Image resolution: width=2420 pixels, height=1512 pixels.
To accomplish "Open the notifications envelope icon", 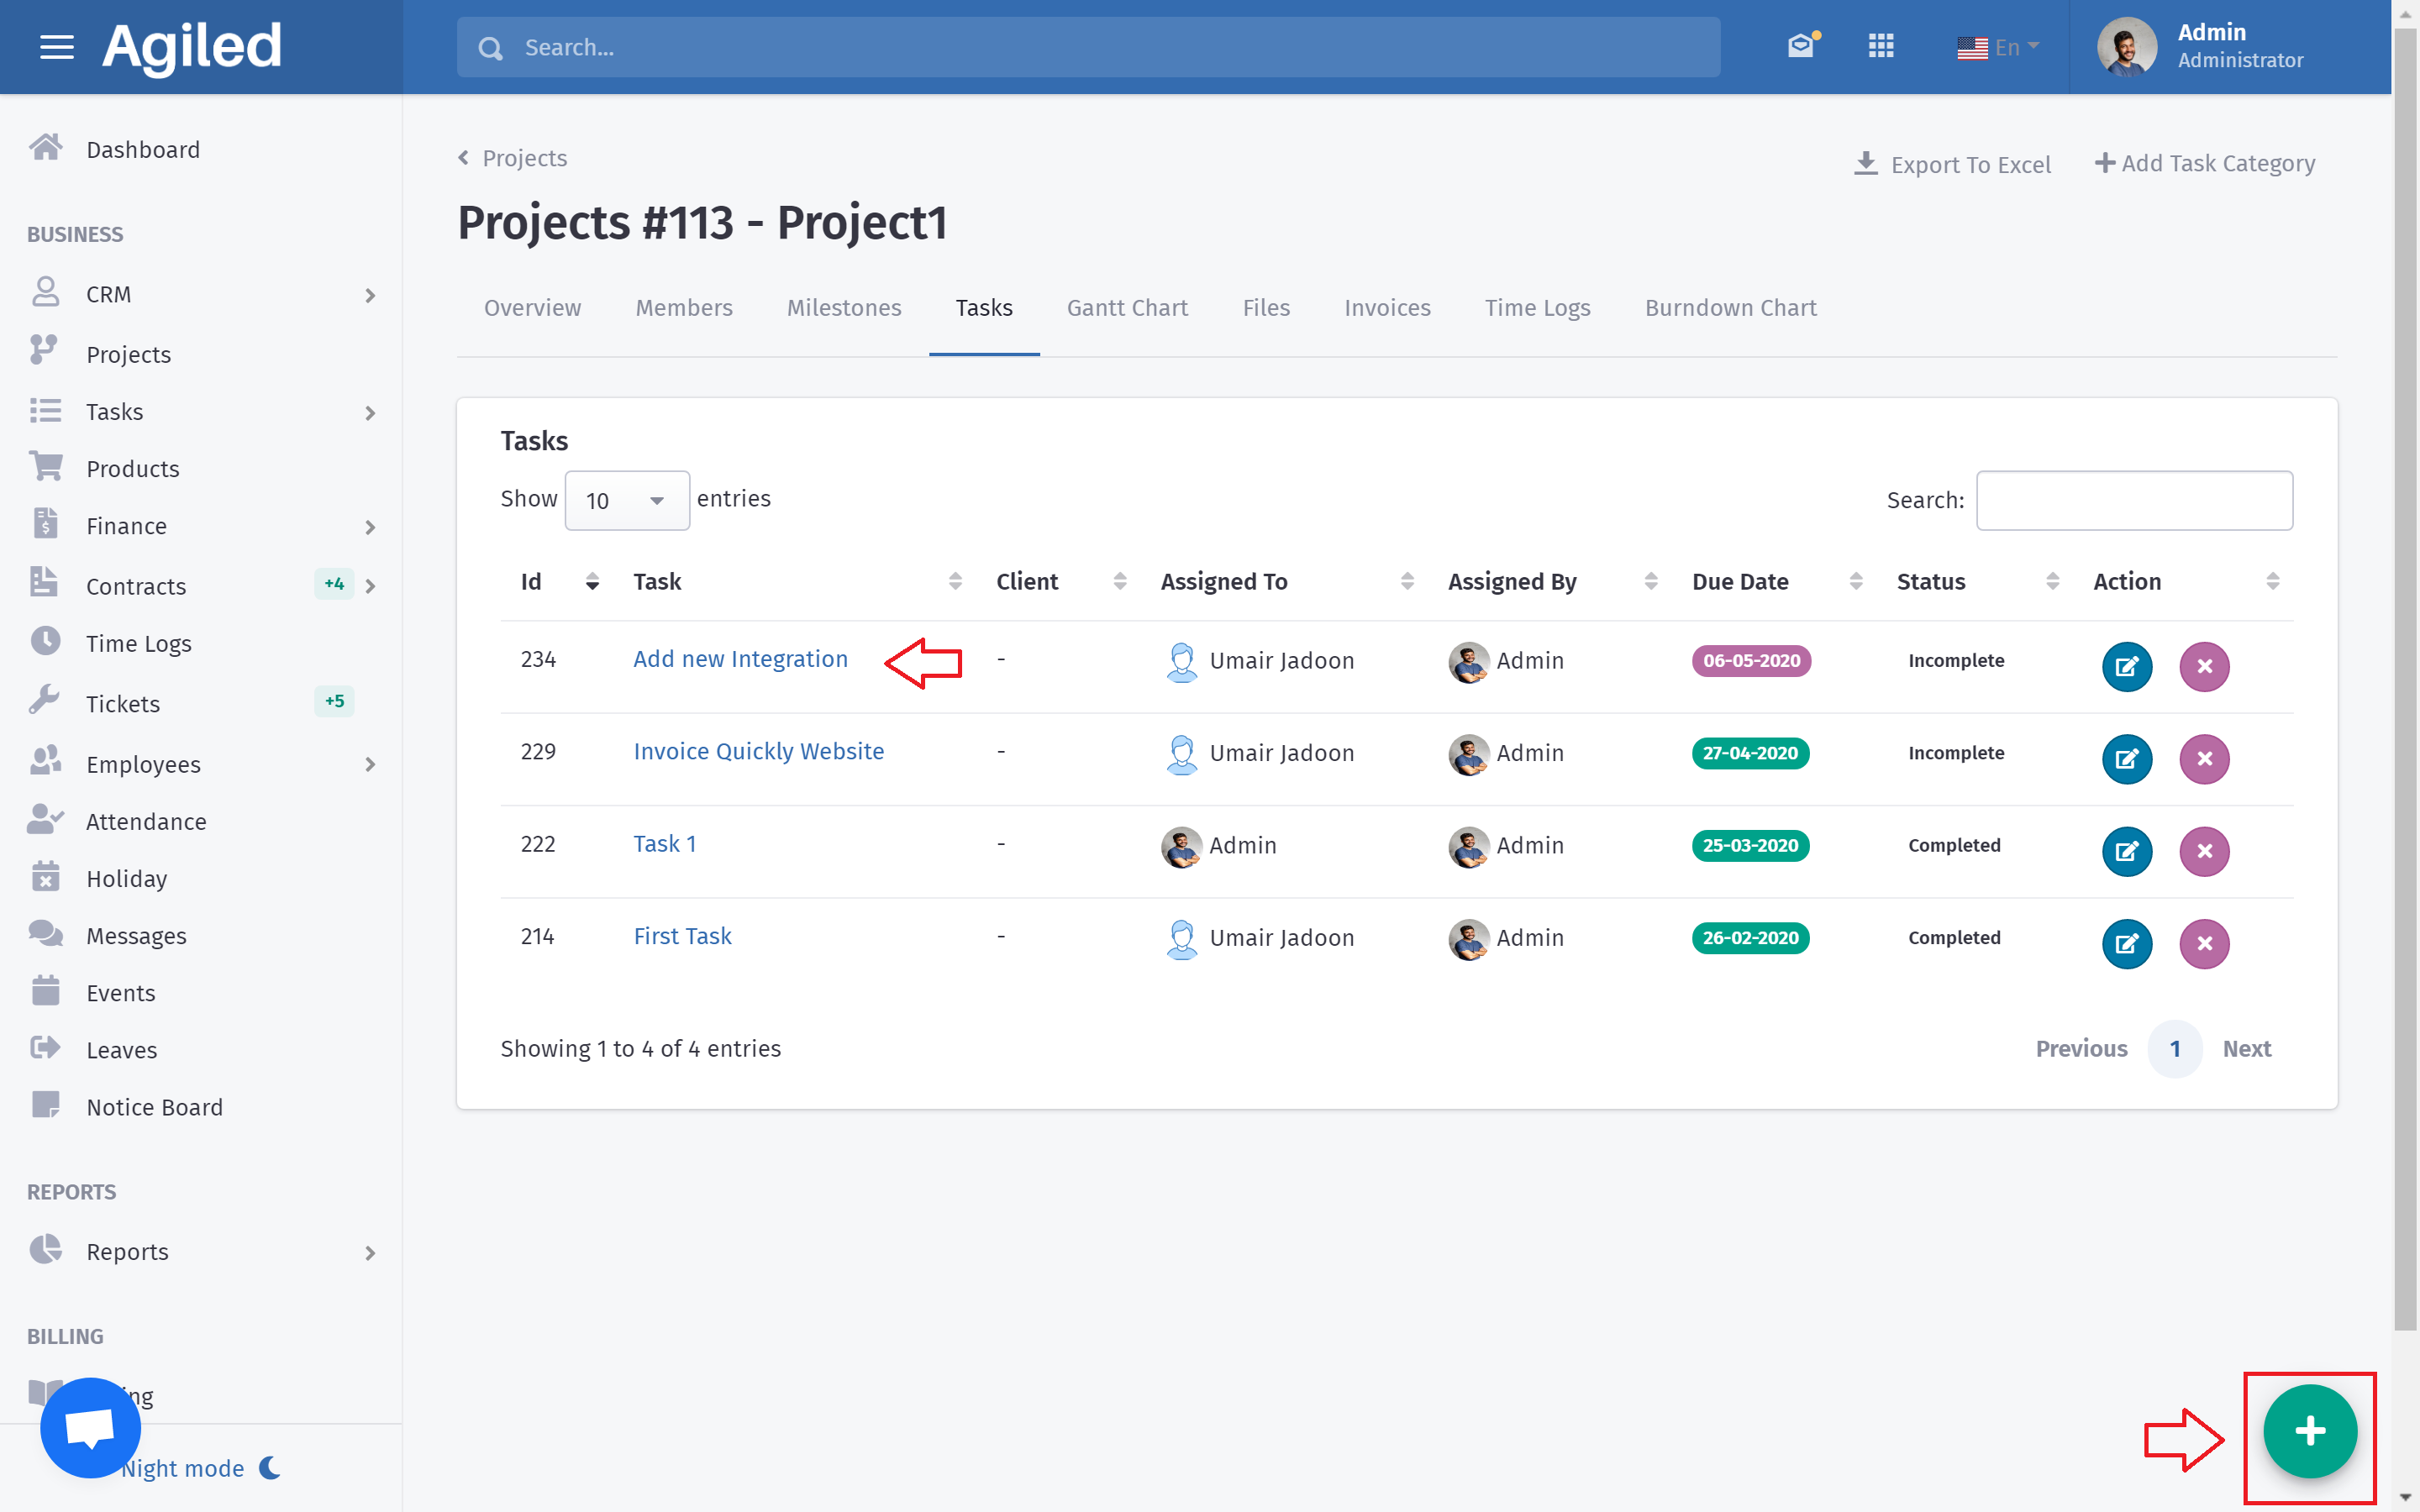I will (x=1801, y=46).
